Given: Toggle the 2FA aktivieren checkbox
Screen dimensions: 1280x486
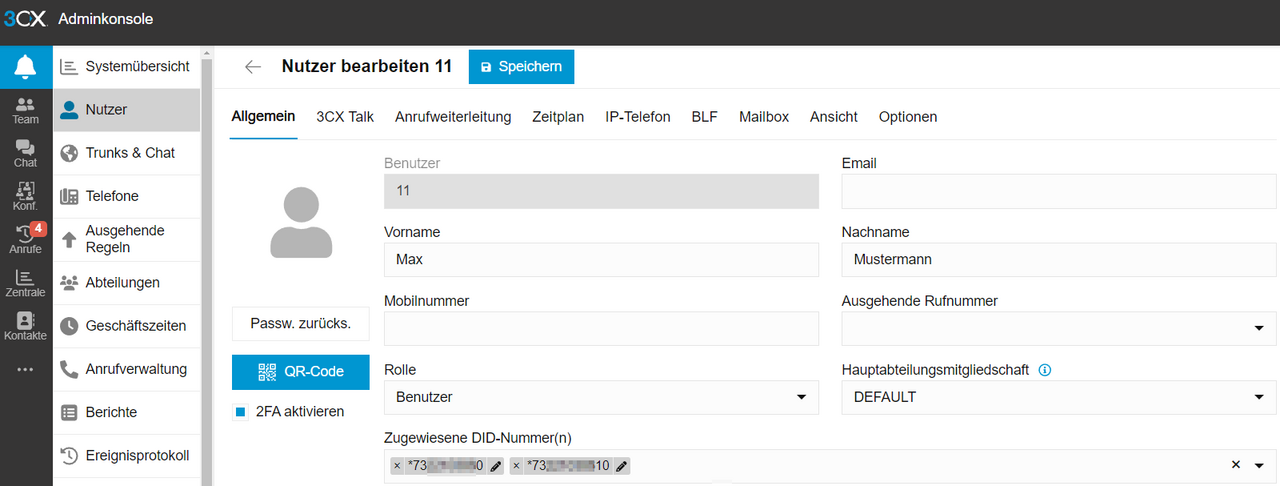Looking at the screenshot, I should [240, 412].
